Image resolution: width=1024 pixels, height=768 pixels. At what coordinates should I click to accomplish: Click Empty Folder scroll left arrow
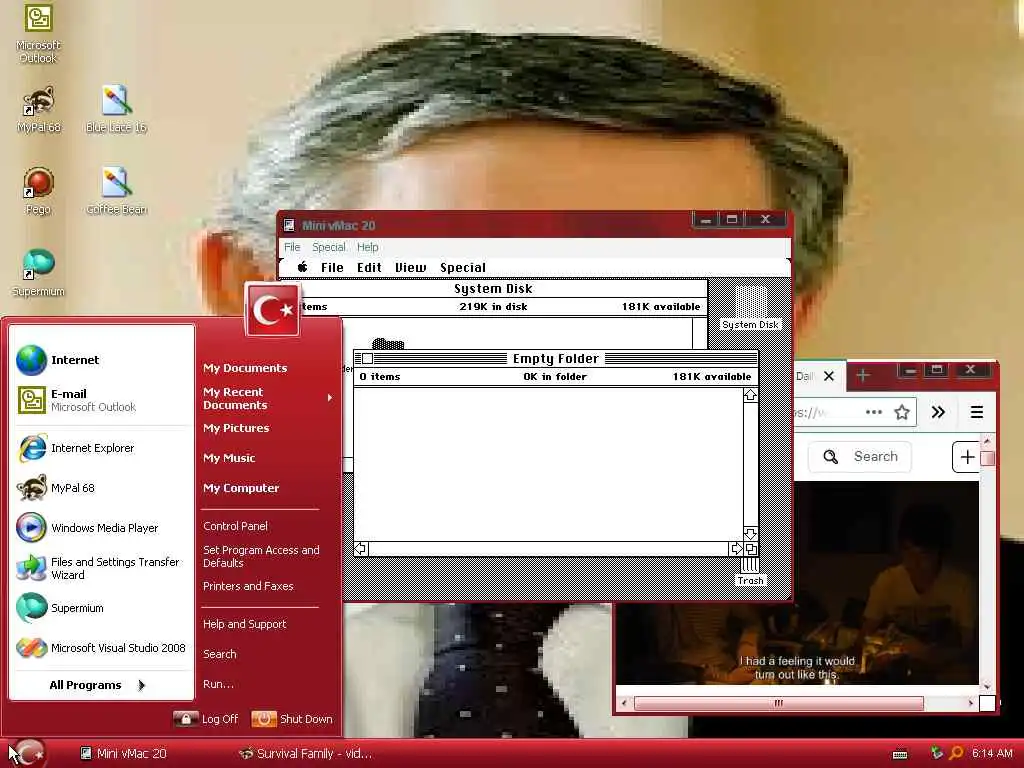tap(361, 549)
